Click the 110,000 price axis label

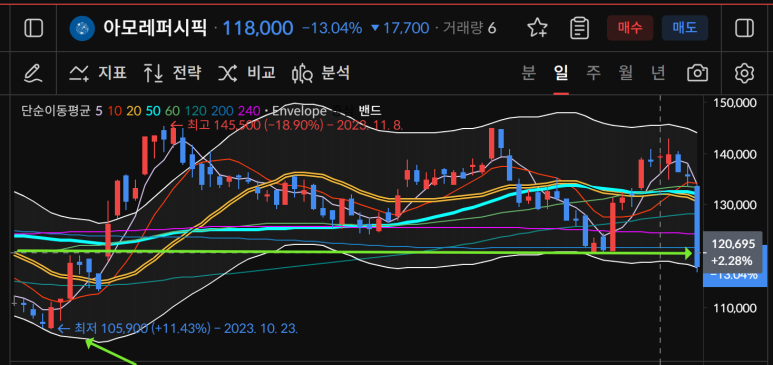[x=734, y=308]
